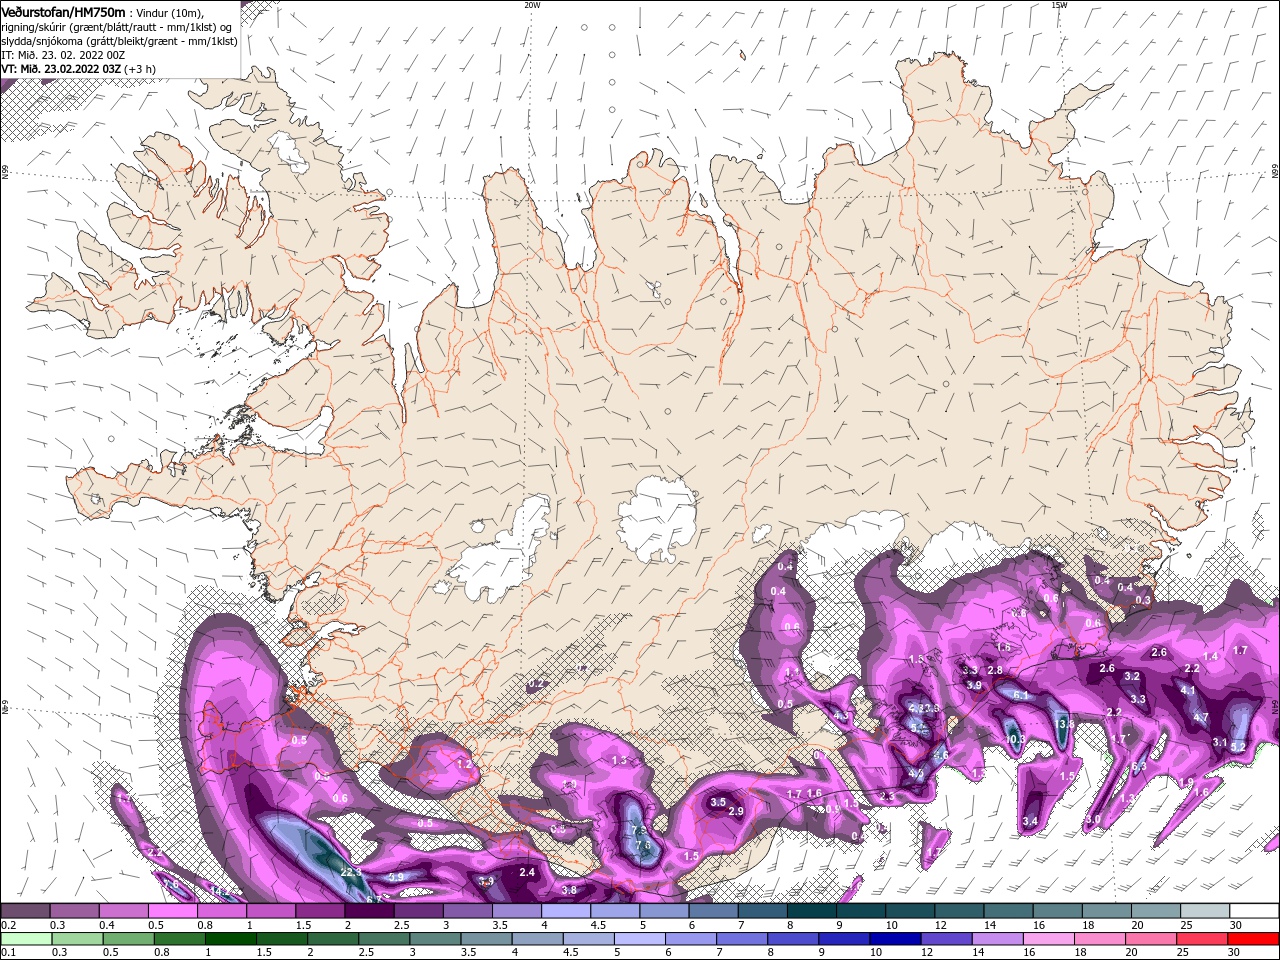This screenshot has height=960, width=1280.
Task: Click the 0.1 label on the rain legend
Action: [8, 953]
